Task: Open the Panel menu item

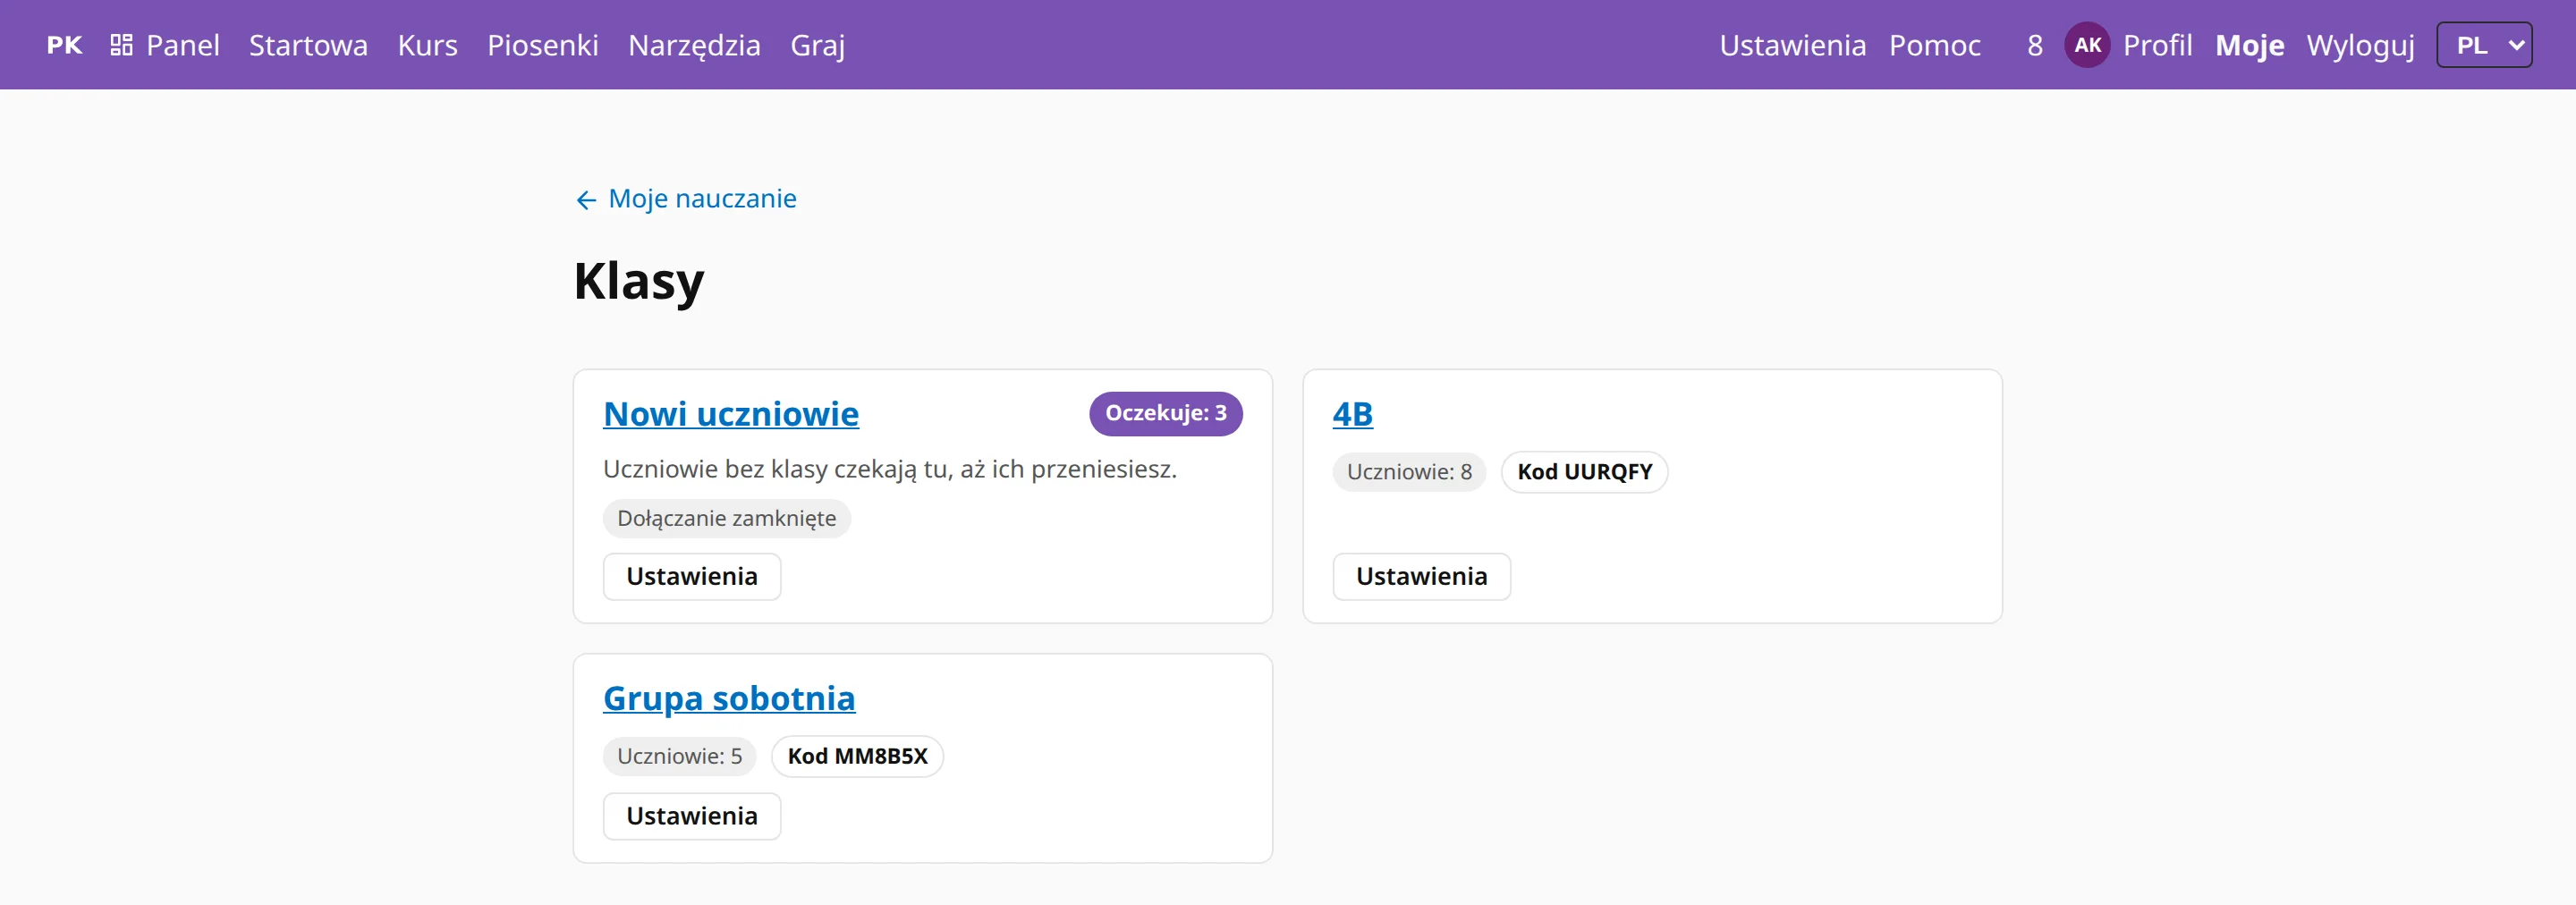Action: click(x=182, y=45)
